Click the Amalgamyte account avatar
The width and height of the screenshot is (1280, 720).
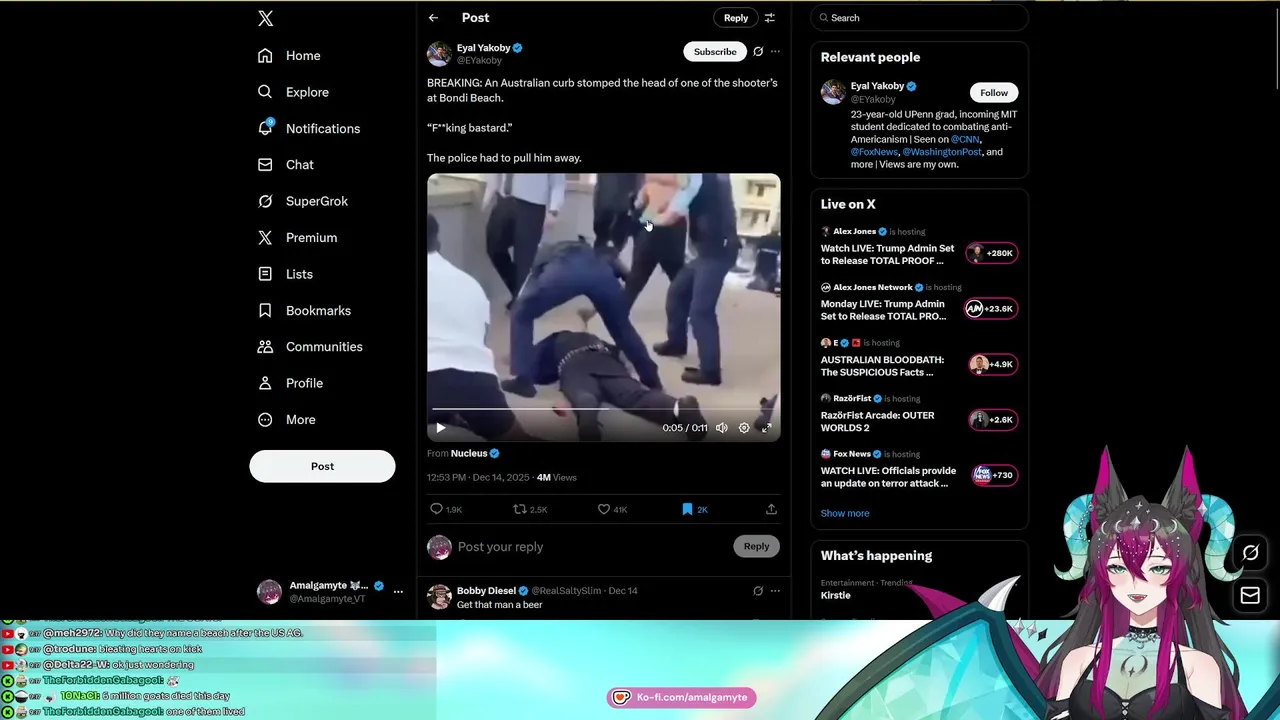click(x=269, y=592)
